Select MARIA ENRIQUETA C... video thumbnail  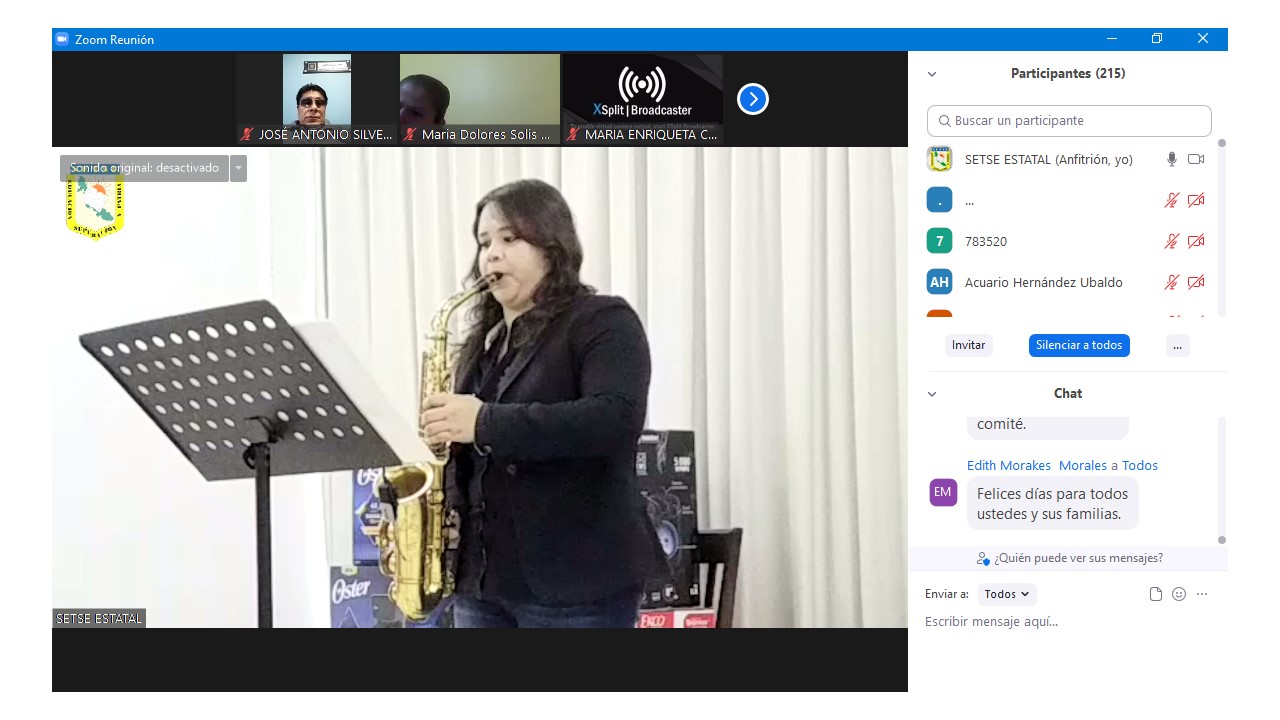coord(643,99)
